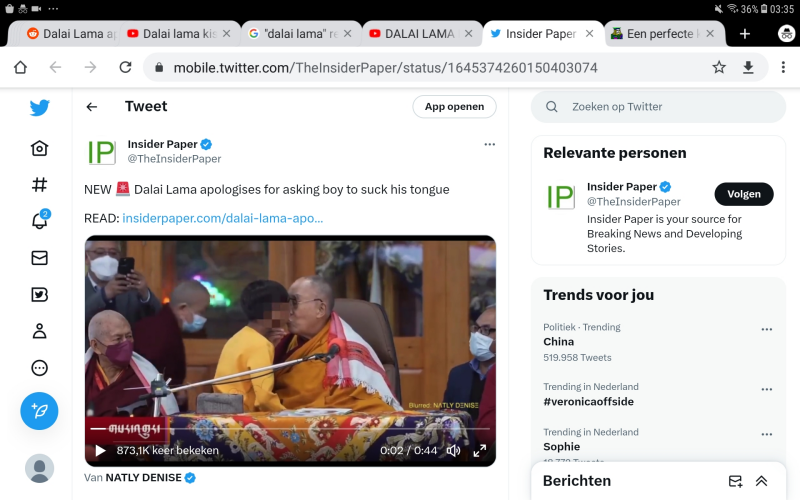Open More options circle icon

pyautogui.click(x=39, y=368)
